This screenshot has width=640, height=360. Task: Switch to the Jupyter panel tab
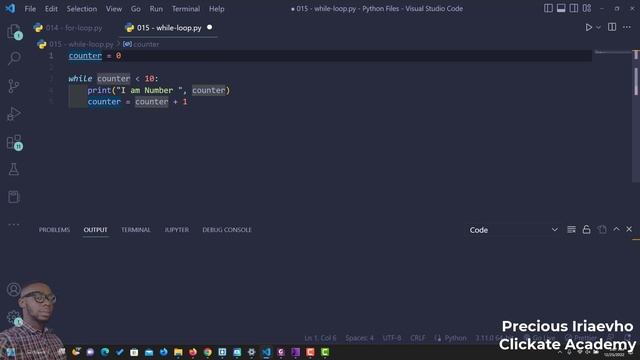point(177,230)
